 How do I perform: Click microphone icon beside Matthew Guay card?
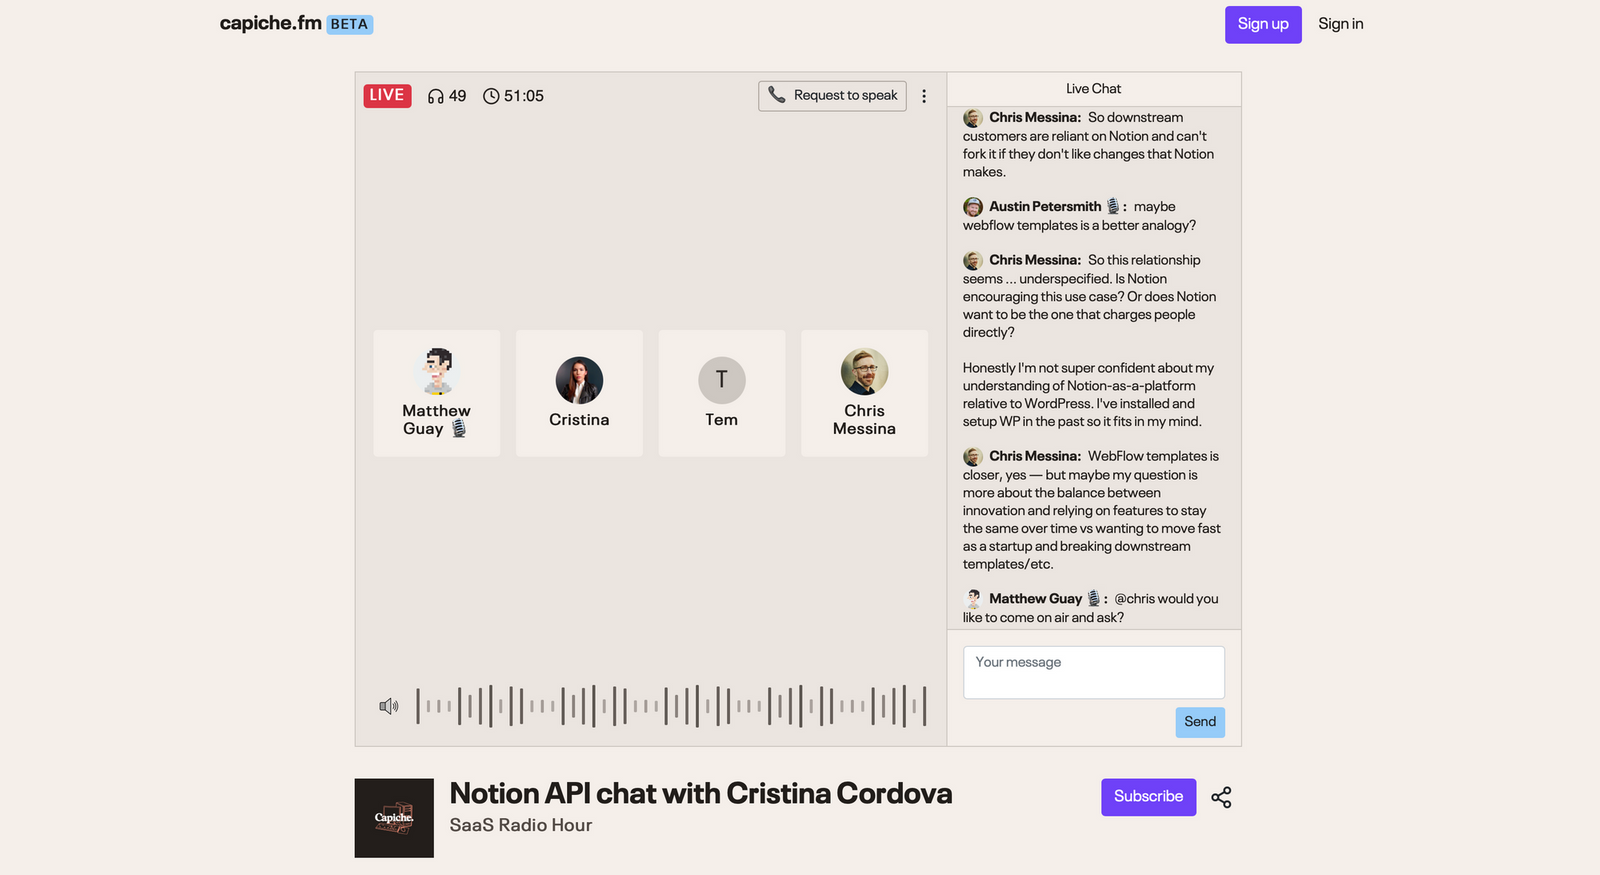click(x=459, y=428)
